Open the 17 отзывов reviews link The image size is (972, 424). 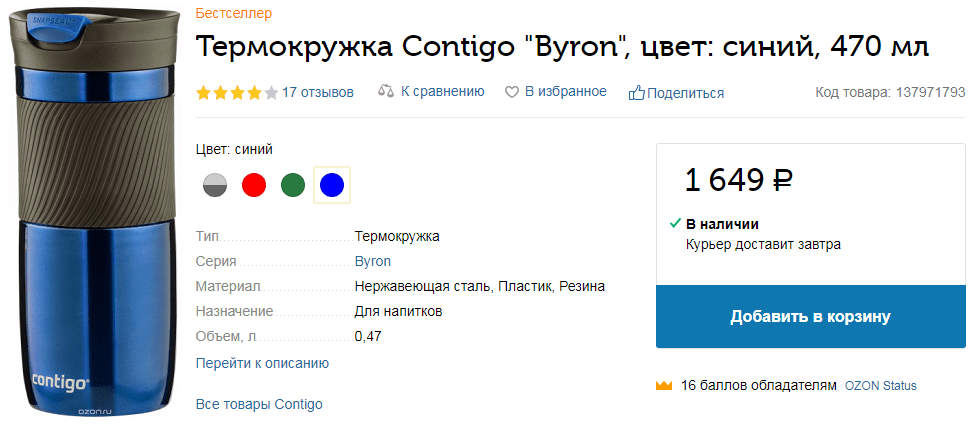318,93
